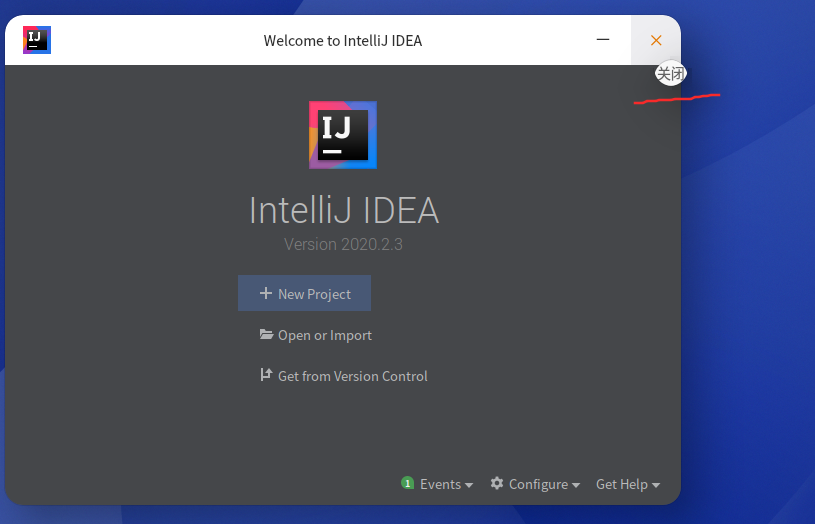Image resolution: width=815 pixels, height=524 pixels.
Task: Click the Version 2020.2.3 text
Action: tap(343, 244)
